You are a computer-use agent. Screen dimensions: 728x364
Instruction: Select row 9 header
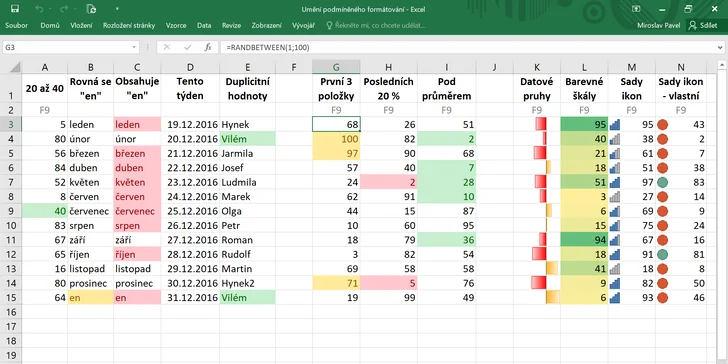(x=11, y=211)
